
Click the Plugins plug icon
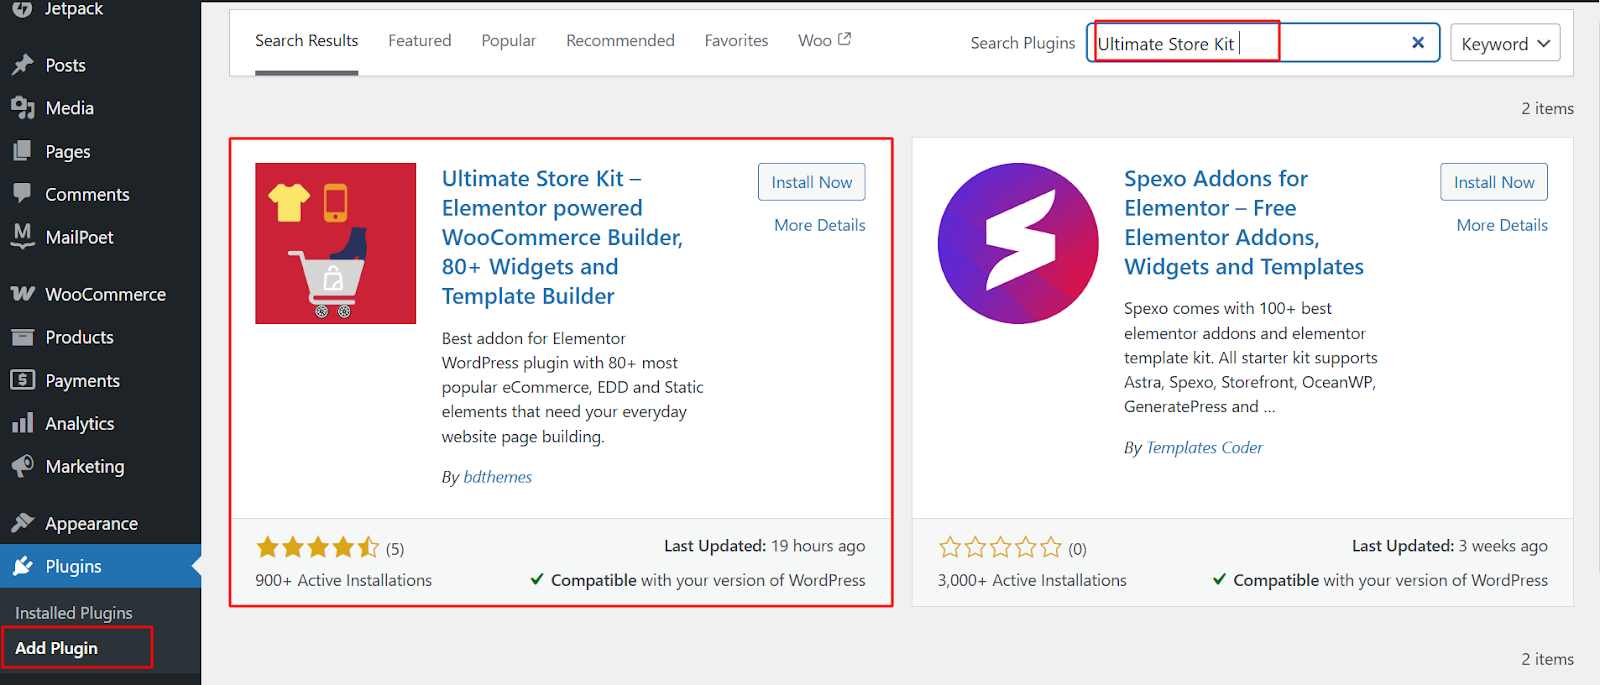(x=22, y=566)
